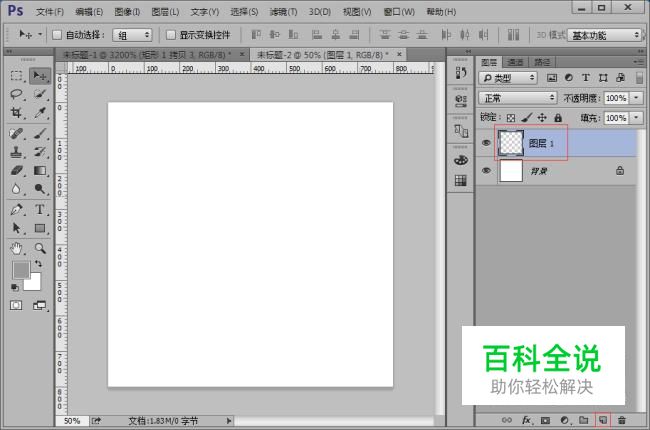The width and height of the screenshot is (650, 430).
Task: Select the Rectangle shape tool
Action: [x=40, y=228]
